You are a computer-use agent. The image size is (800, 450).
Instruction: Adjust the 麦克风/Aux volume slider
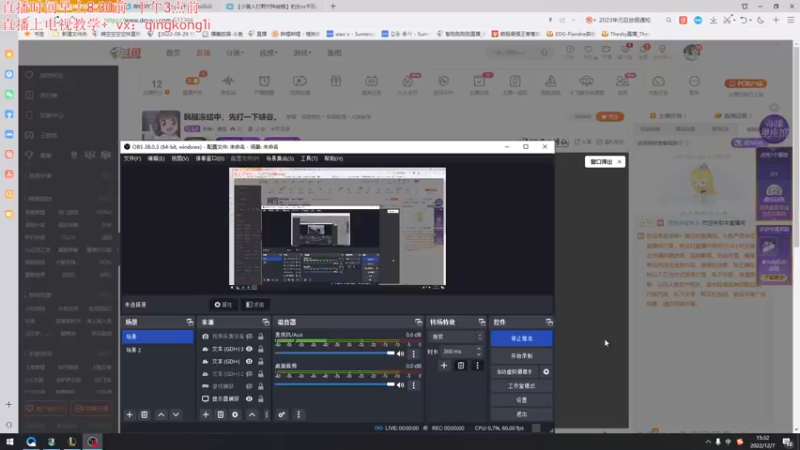point(335,353)
